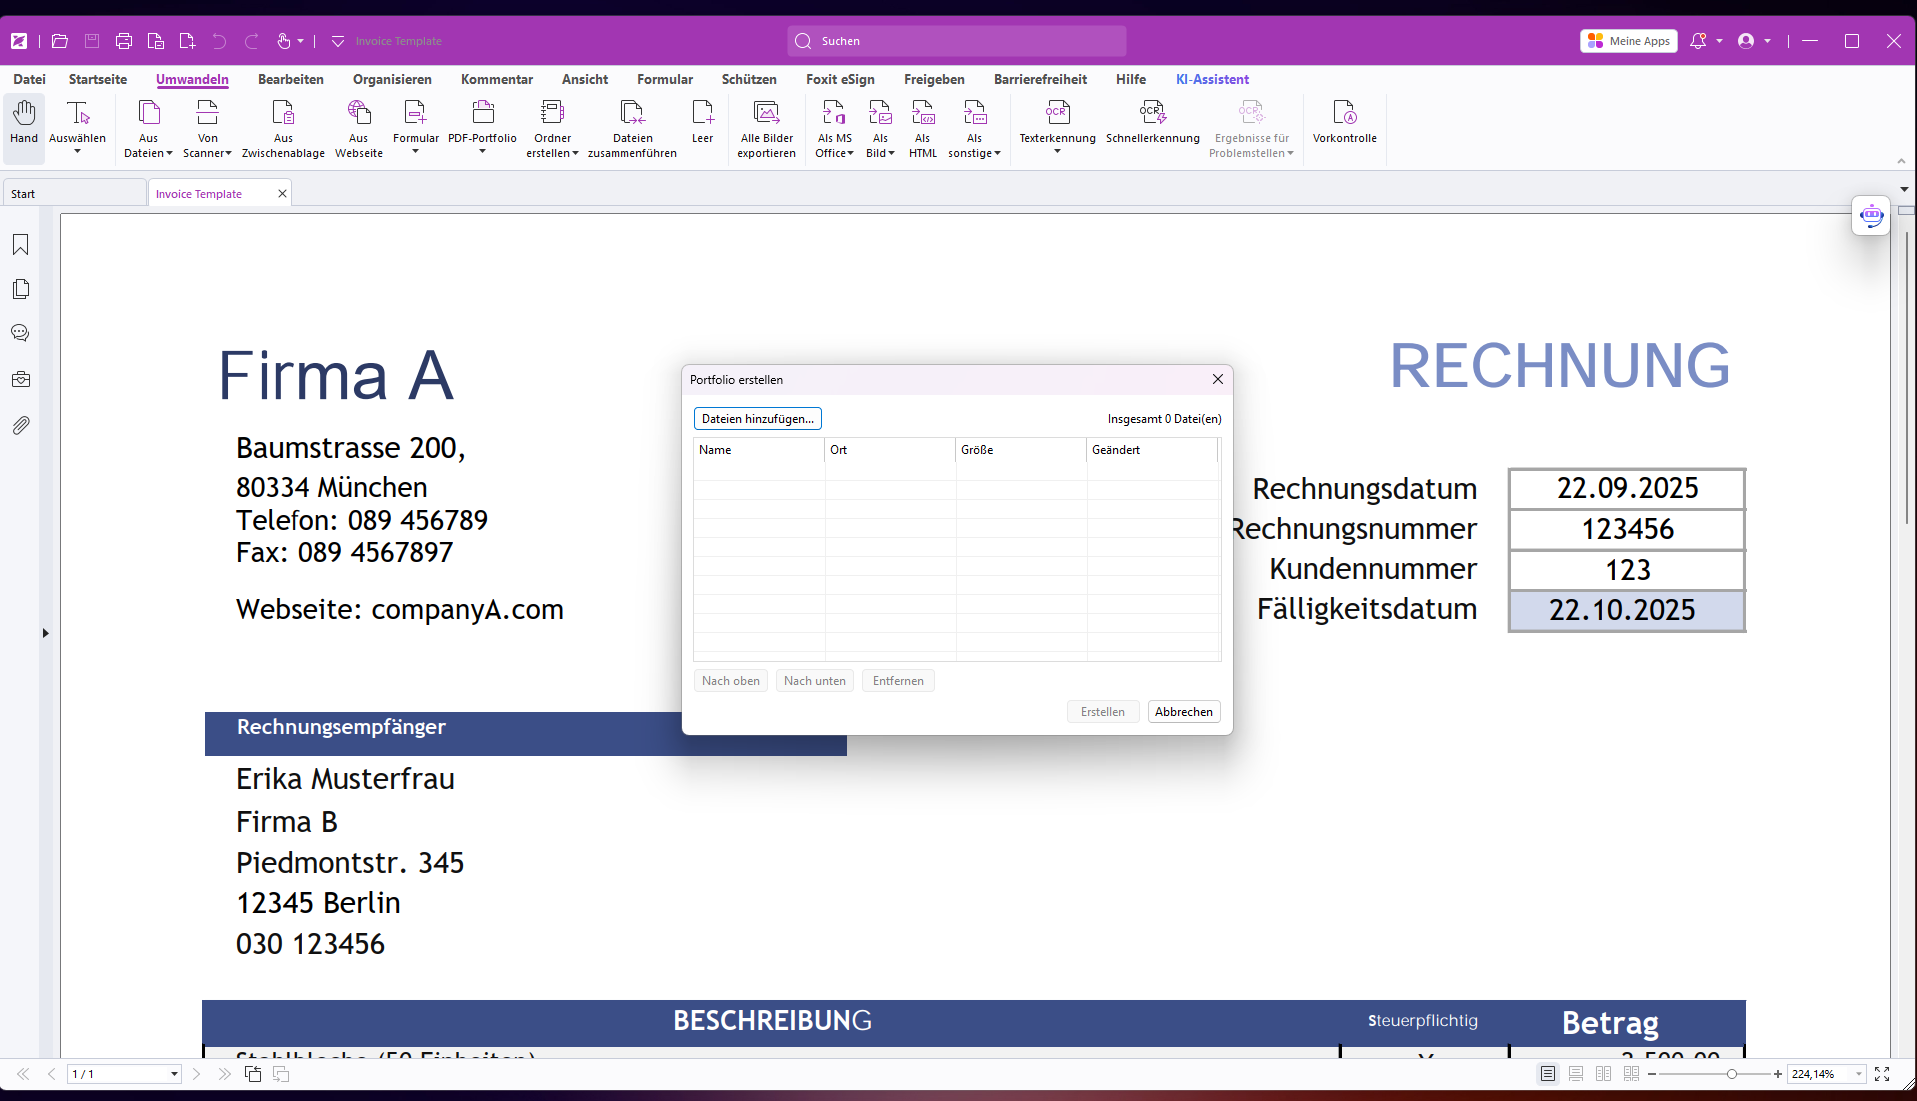Toggle two-page facing view mode
The image size is (1917, 1101).
pyautogui.click(x=1604, y=1074)
